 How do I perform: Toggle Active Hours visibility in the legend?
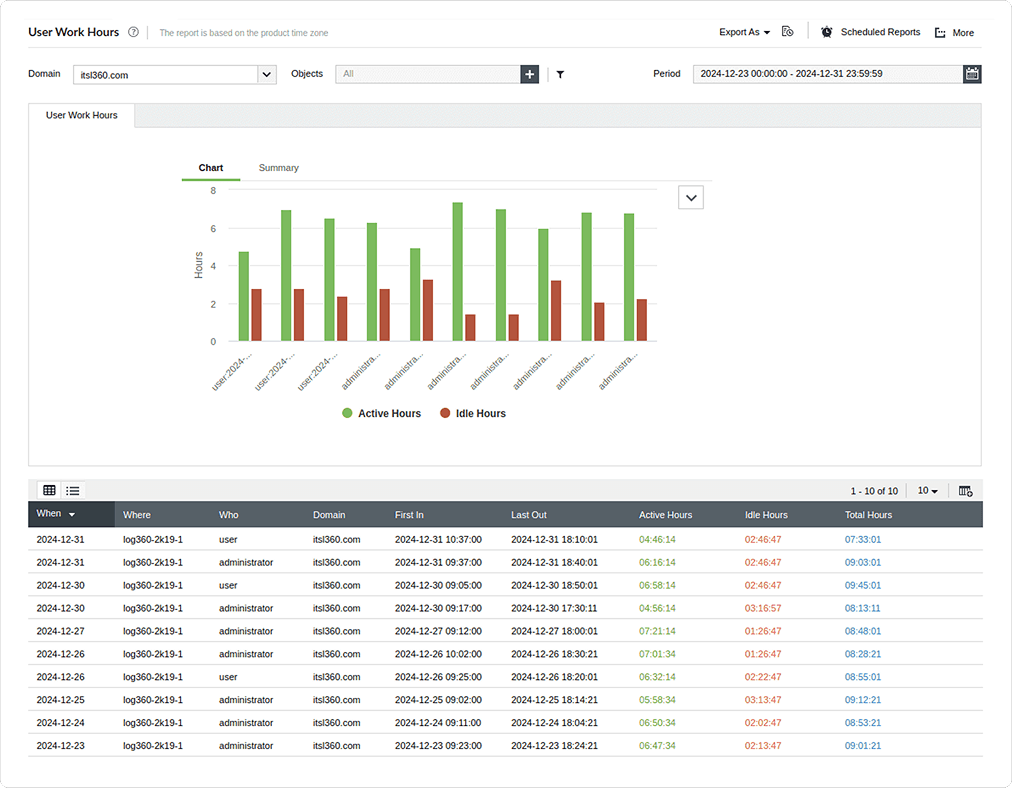381,413
